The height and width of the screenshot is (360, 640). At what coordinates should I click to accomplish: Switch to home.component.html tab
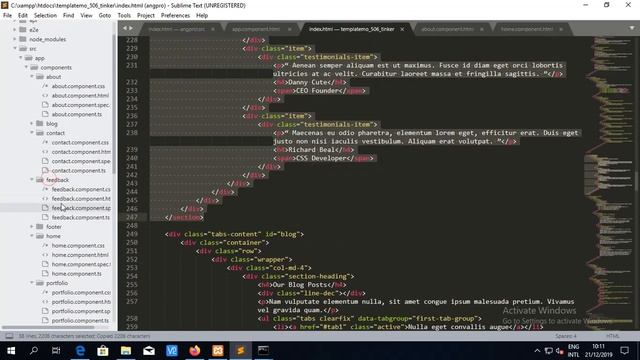point(527,29)
